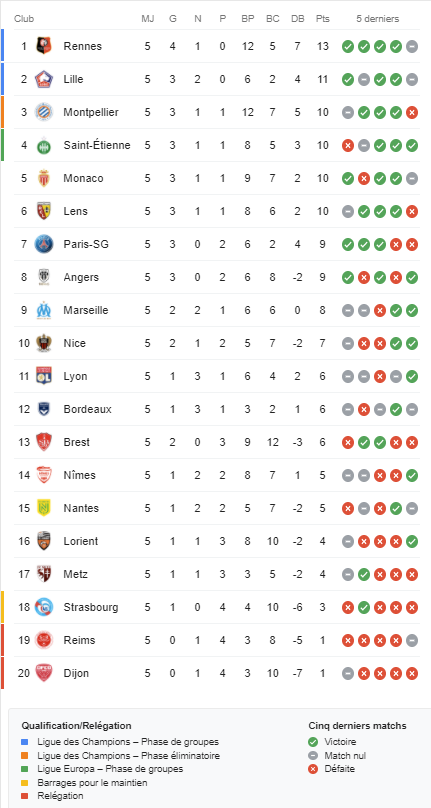Click the Pts column header

click(x=323, y=19)
